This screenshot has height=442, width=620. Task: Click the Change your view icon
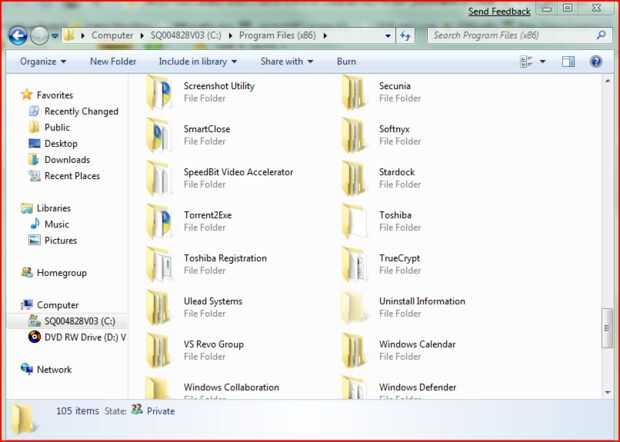tap(526, 62)
